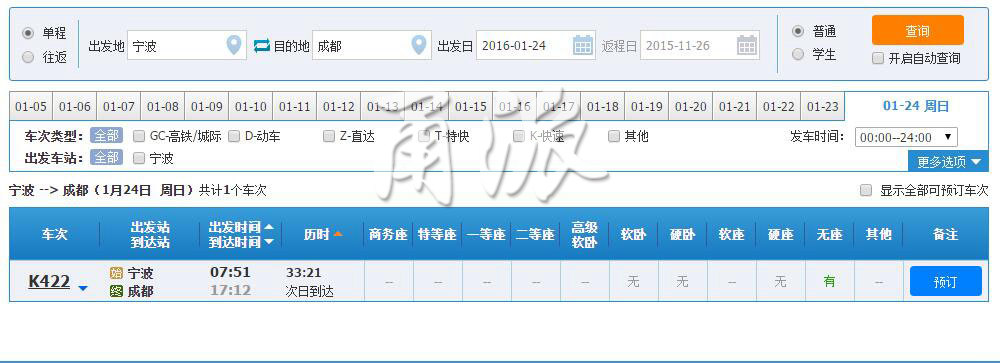This screenshot has height=363, width=1000.
Task: Open the departure date calendar icon
Action: 582,45
